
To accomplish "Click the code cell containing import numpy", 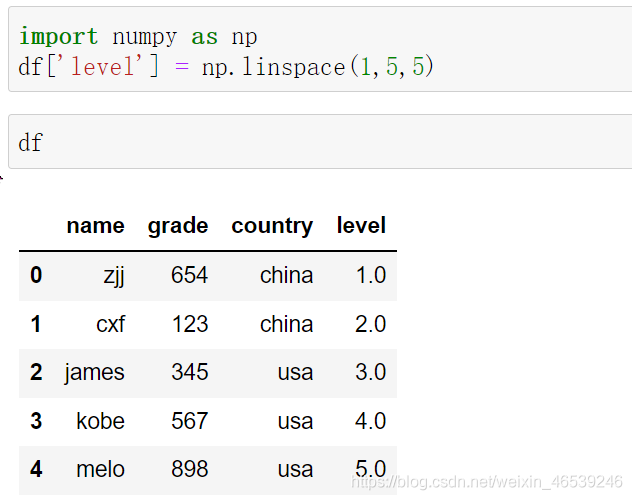I will (x=320, y=49).
